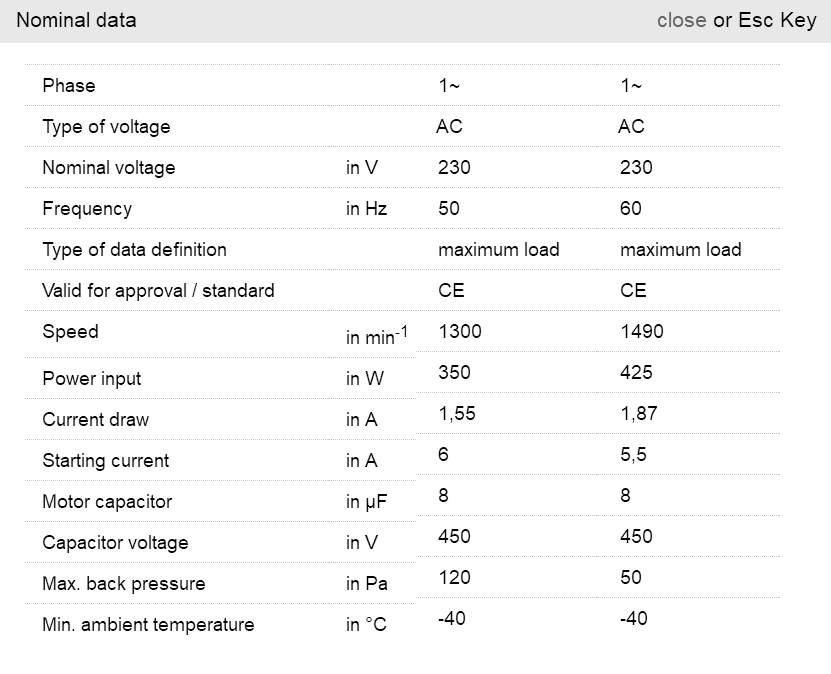Select the 425 power input value
Viewport: 831px width, 674px height.
pos(636,373)
